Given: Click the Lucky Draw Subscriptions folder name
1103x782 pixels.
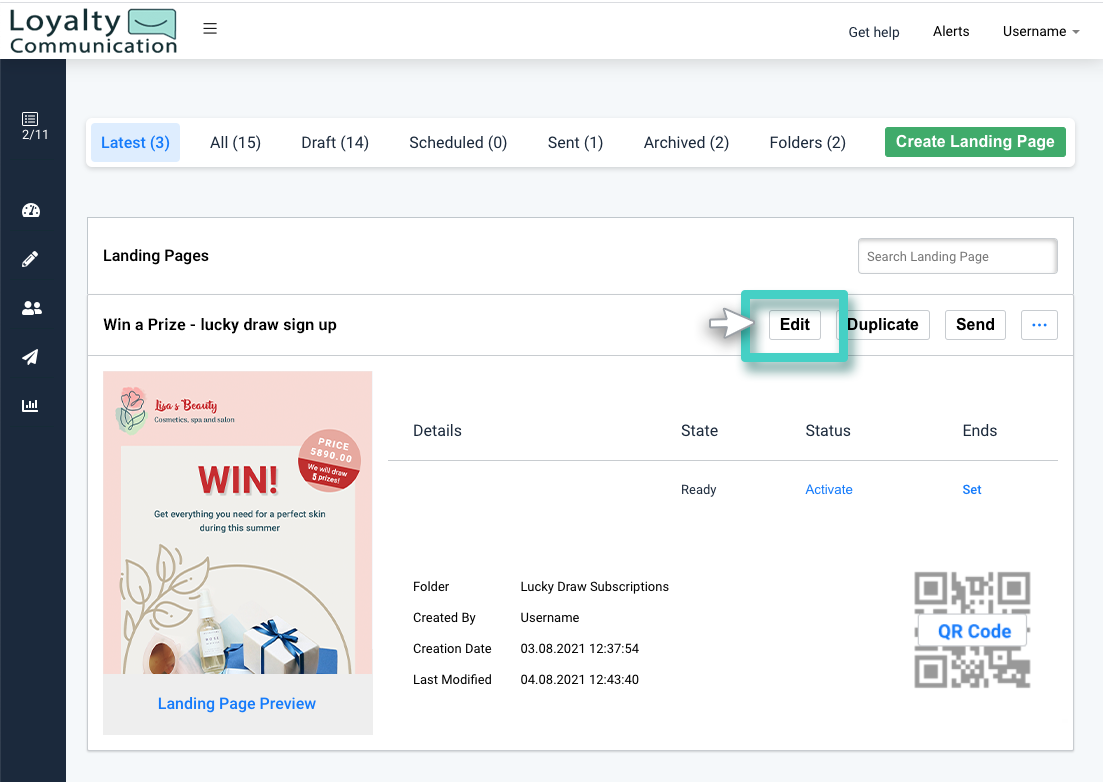Looking at the screenshot, I should pos(594,586).
